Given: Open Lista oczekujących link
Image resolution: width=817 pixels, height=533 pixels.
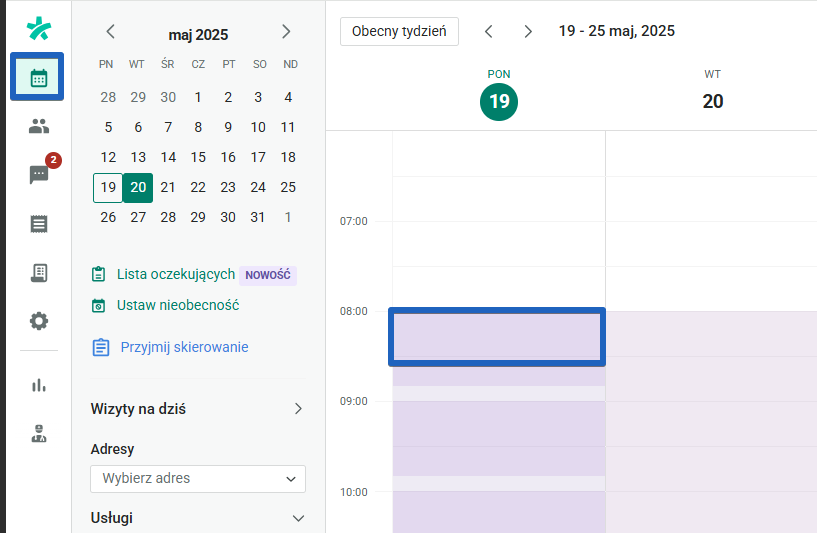Looking at the screenshot, I should [x=175, y=274].
